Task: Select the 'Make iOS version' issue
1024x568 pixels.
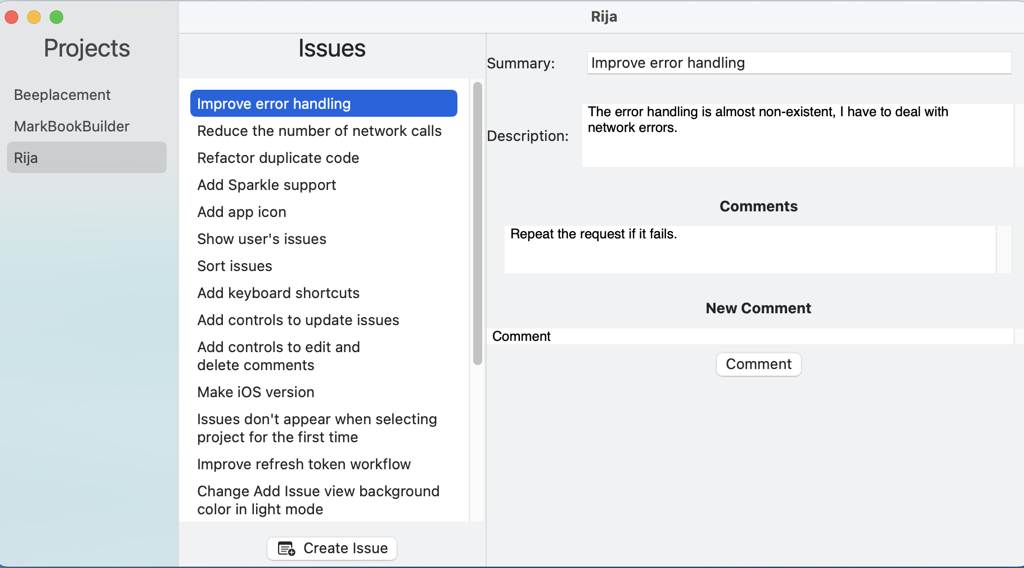Action: tap(256, 392)
